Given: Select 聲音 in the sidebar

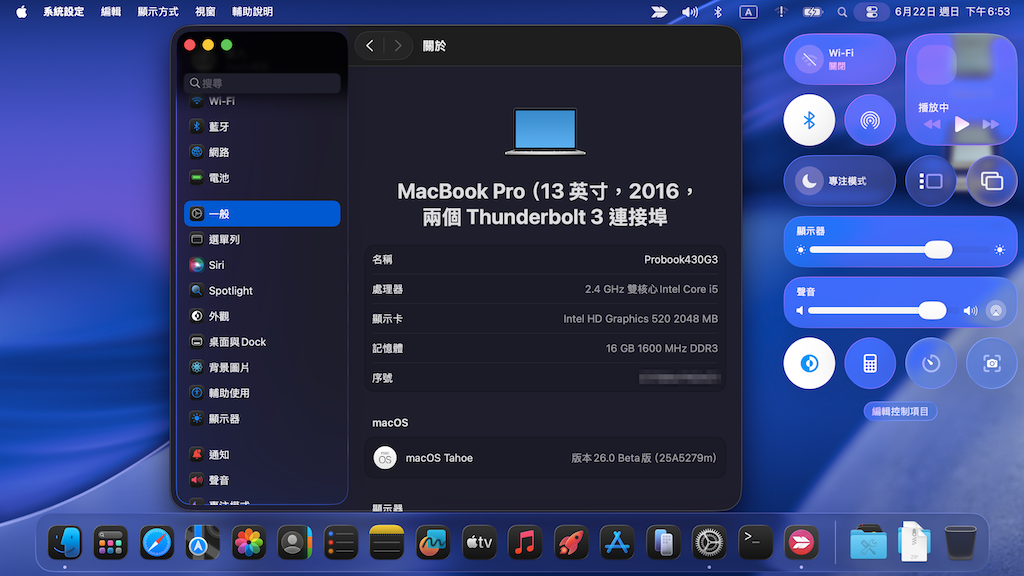Looking at the screenshot, I should click(262, 480).
